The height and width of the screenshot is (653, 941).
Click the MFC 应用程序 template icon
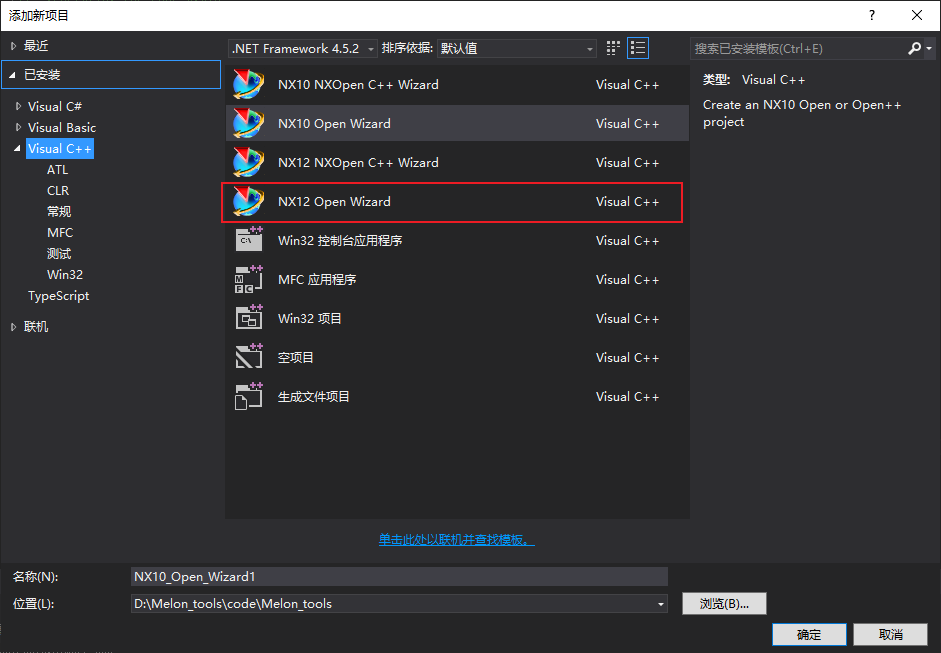coord(248,279)
